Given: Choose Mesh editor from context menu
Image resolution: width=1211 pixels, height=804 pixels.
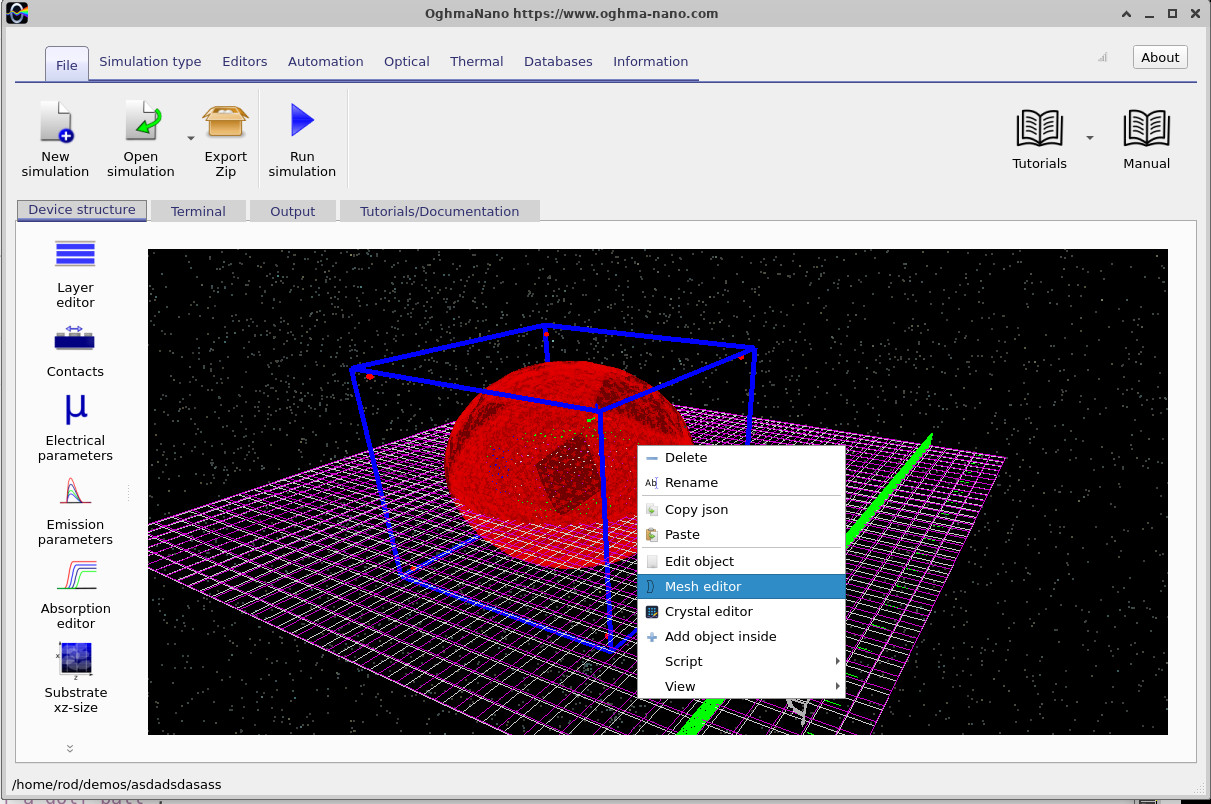Looking at the screenshot, I should tap(741, 587).
